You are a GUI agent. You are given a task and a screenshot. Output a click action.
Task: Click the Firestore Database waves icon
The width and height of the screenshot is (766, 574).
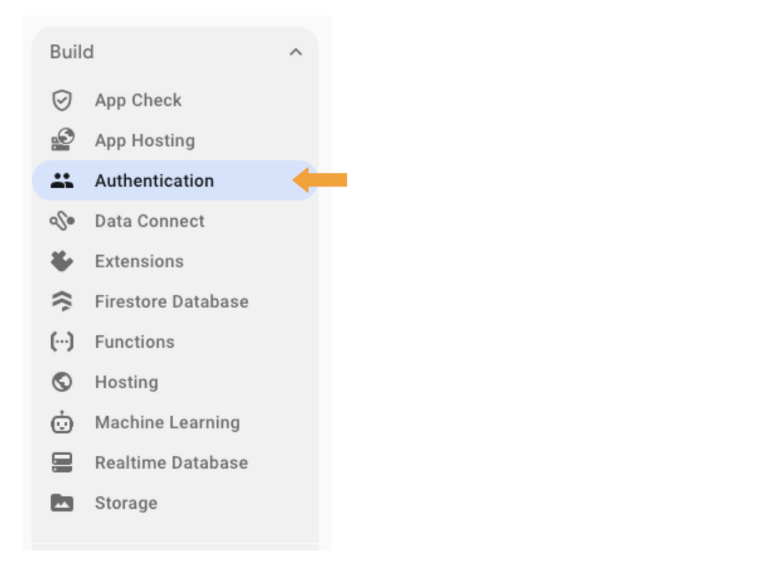[62, 301]
